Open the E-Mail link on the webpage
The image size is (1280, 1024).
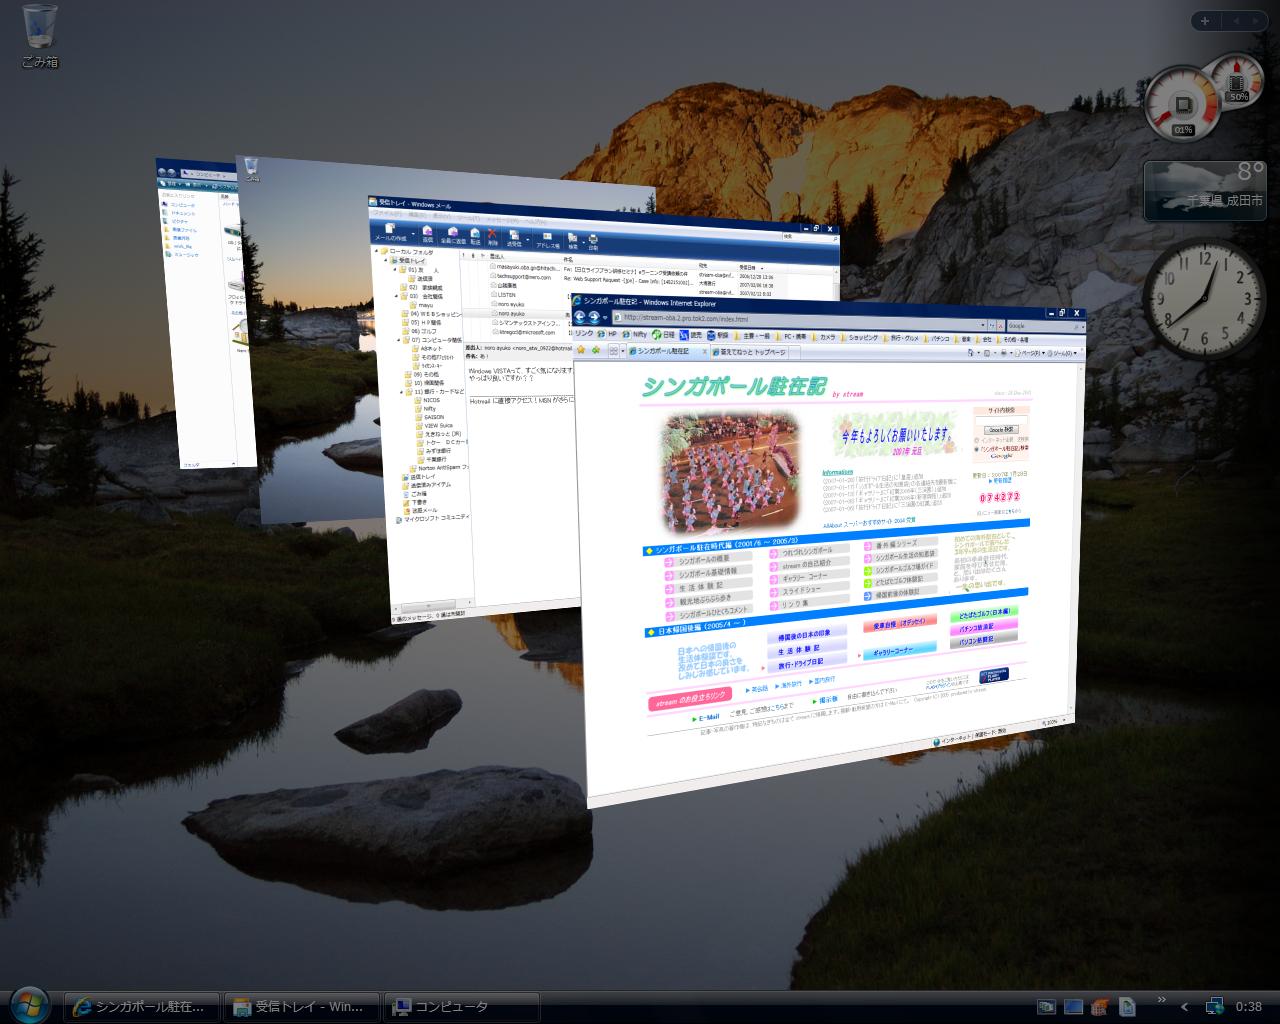click(709, 717)
